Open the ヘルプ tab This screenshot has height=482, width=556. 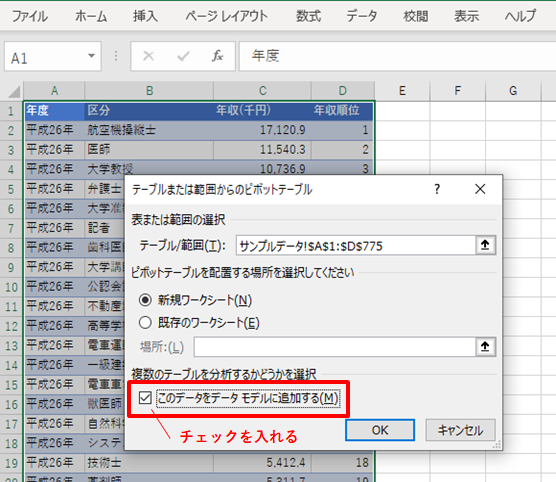coord(521,16)
